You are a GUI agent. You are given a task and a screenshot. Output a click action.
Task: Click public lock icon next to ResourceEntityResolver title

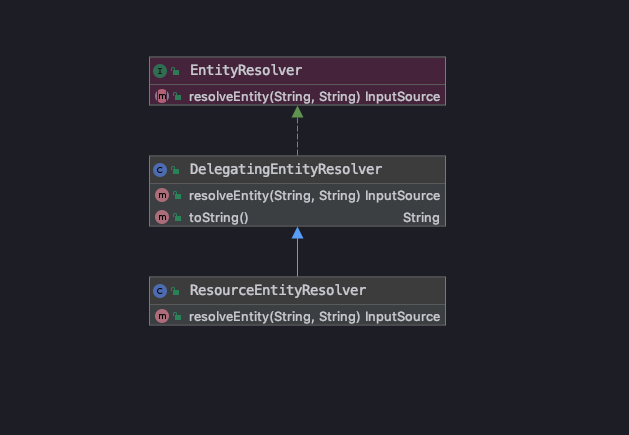176,291
